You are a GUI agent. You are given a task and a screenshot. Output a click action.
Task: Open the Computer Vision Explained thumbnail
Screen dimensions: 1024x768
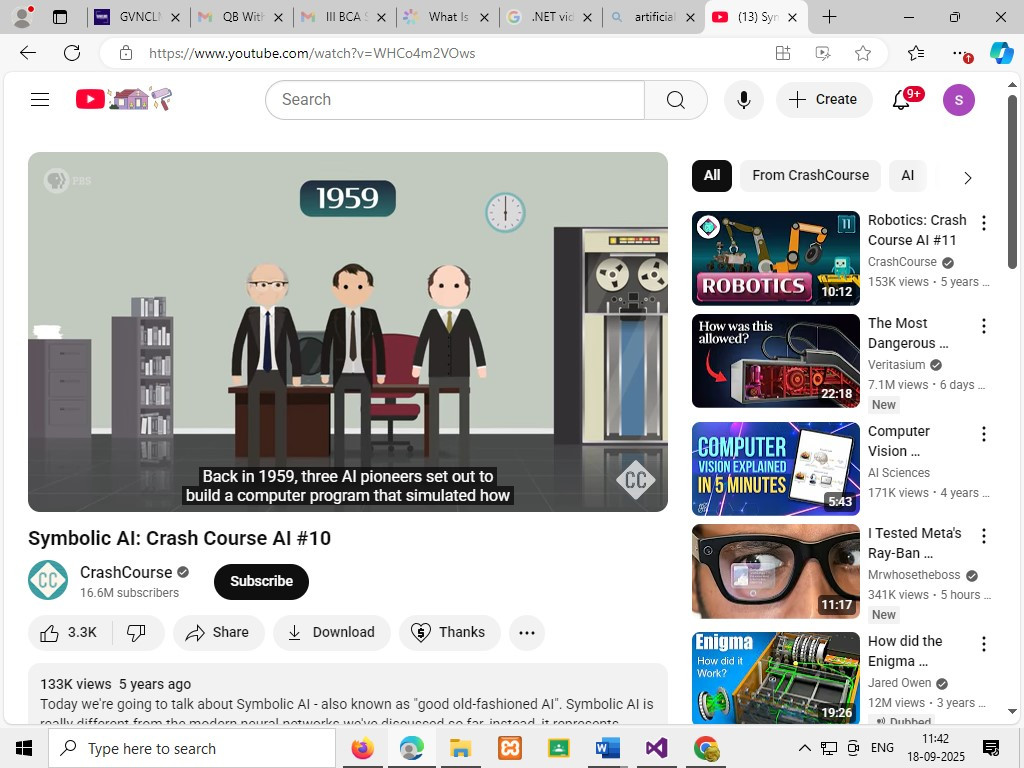775,469
